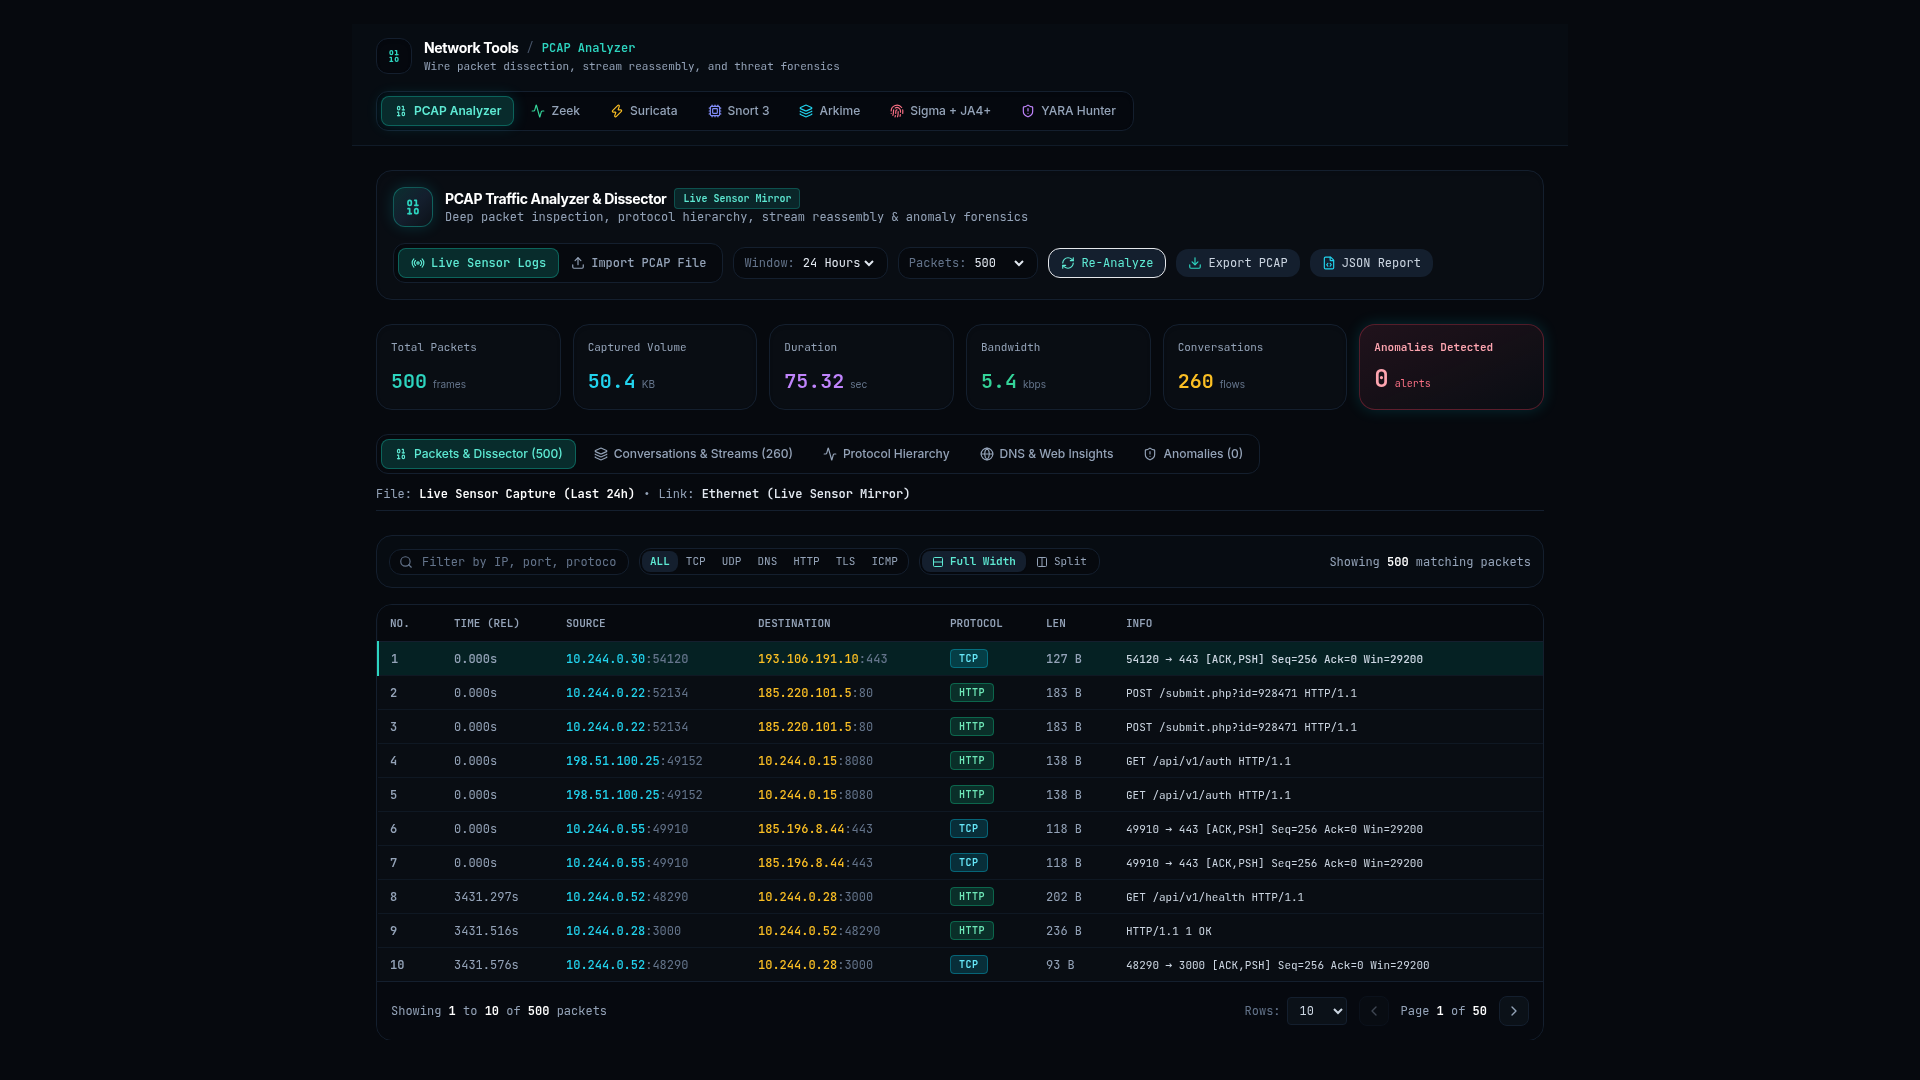The width and height of the screenshot is (1920, 1080).
Task: Click the TCP badge in row 10
Action: coord(968,965)
